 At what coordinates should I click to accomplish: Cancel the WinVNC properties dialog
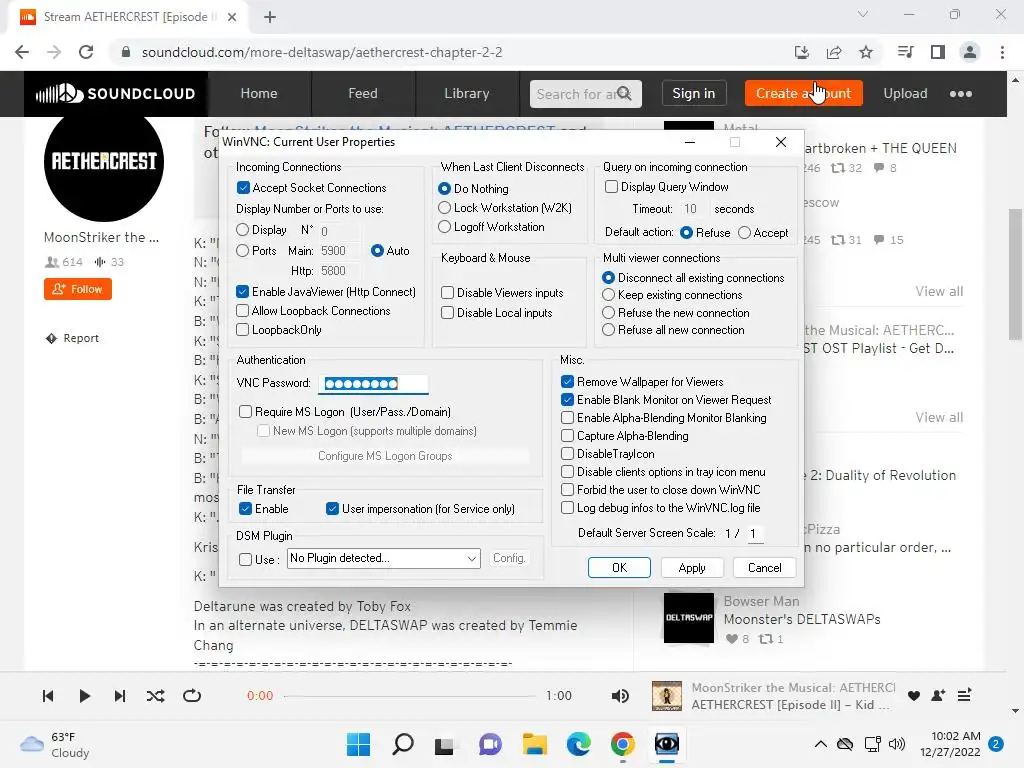(764, 568)
